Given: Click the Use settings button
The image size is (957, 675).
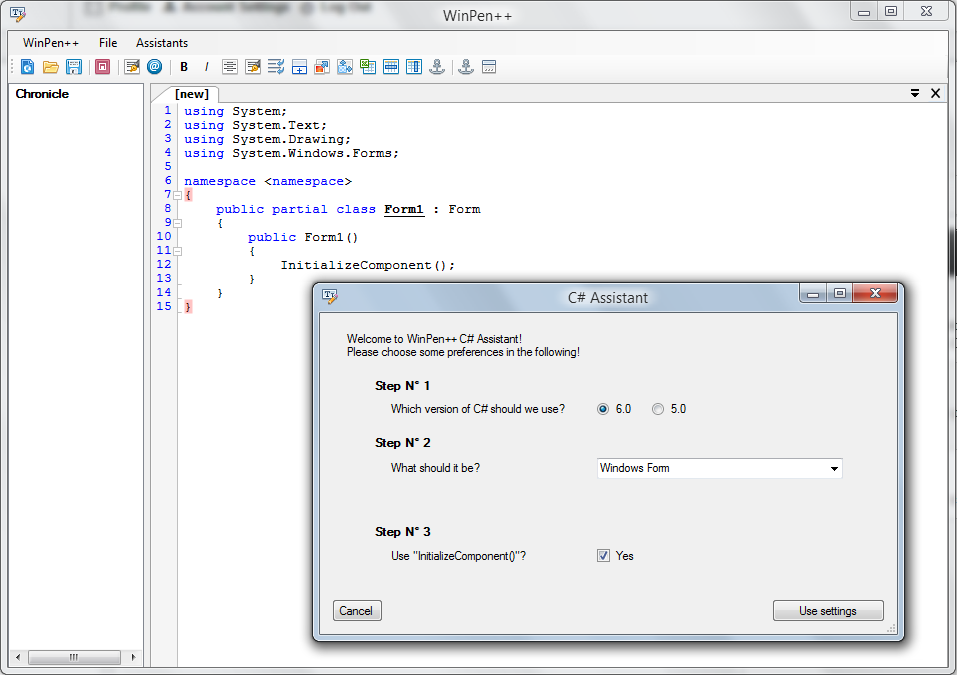Looking at the screenshot, I should click(828, 611).
